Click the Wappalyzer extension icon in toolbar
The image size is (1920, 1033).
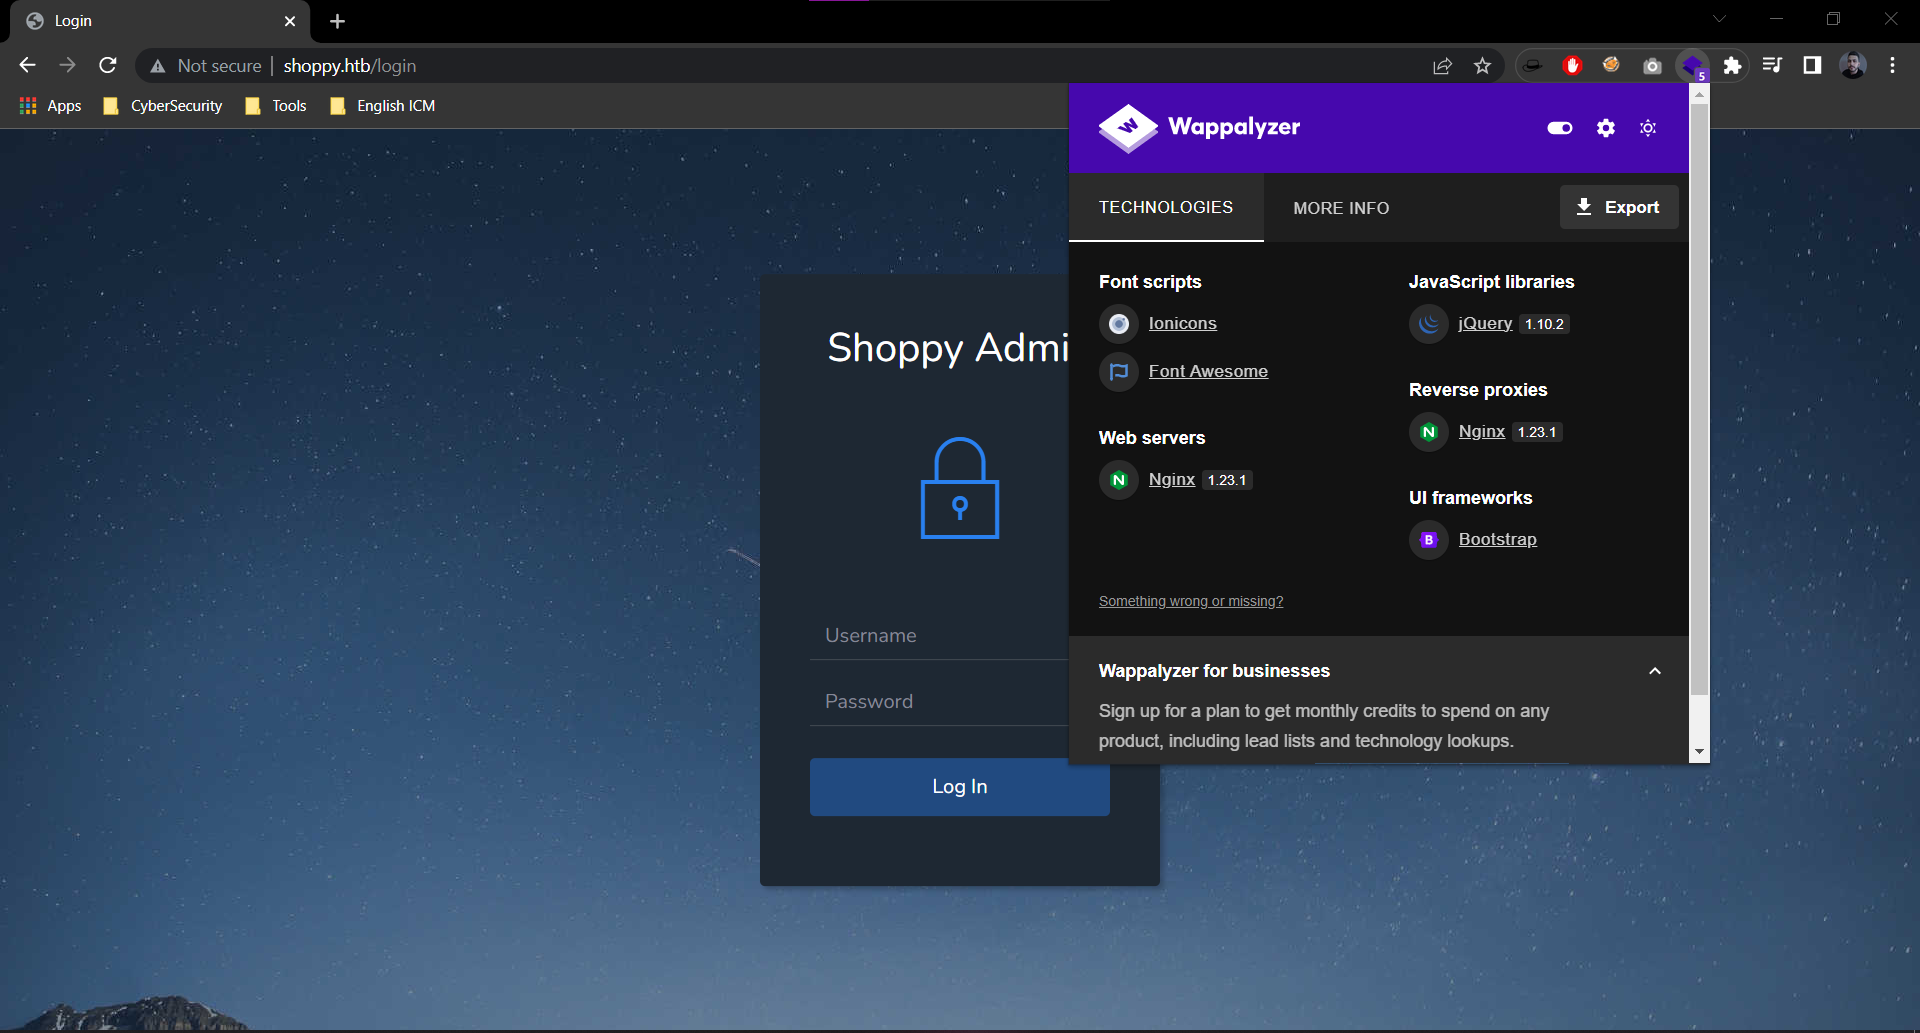[x=1692, y=66]
